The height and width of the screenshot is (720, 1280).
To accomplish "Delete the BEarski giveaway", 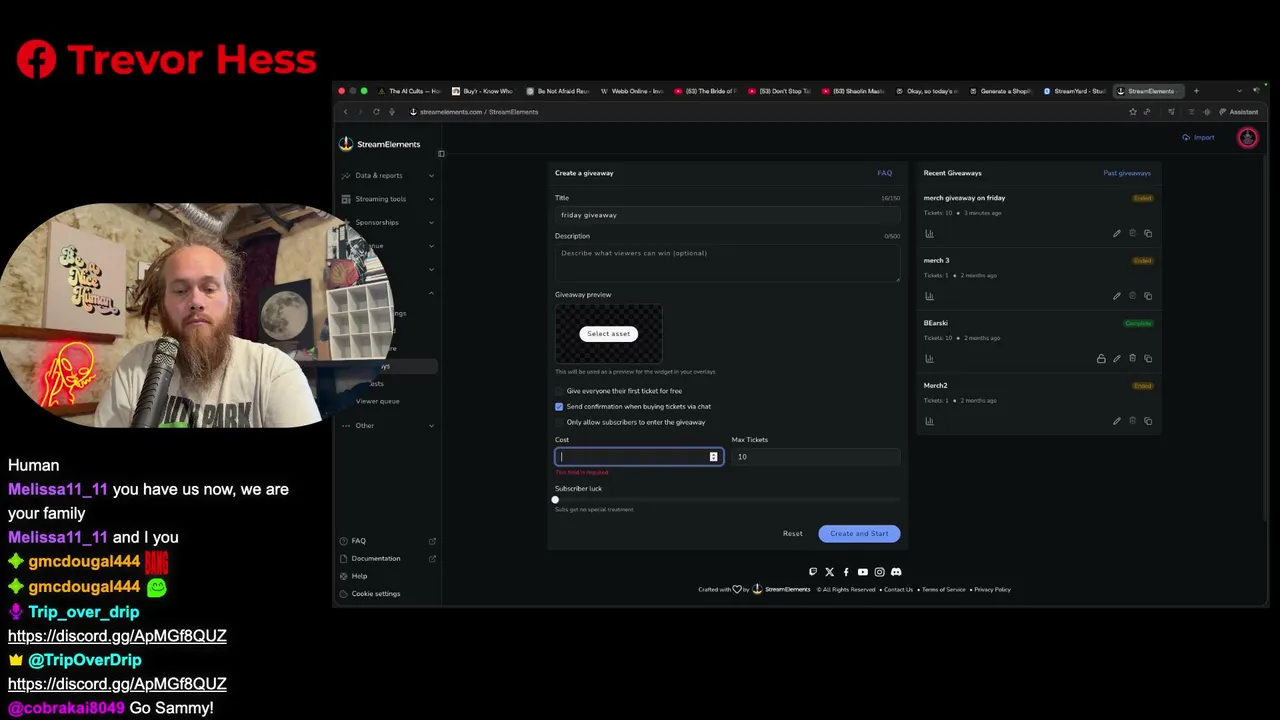I will (x=1132, y=359).
